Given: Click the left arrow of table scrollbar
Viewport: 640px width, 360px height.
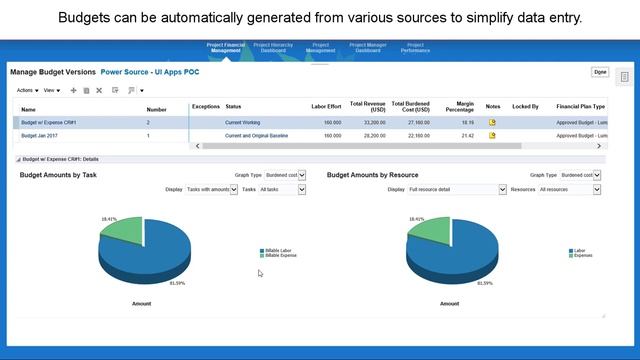Looking at the screenshot, I should click(x=198, y=146).
